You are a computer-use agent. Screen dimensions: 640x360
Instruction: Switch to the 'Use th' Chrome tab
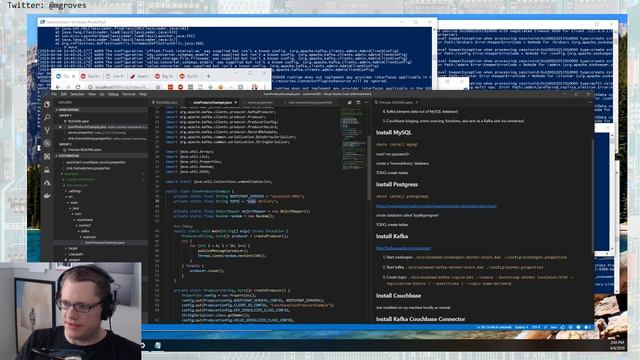point(116,76)
